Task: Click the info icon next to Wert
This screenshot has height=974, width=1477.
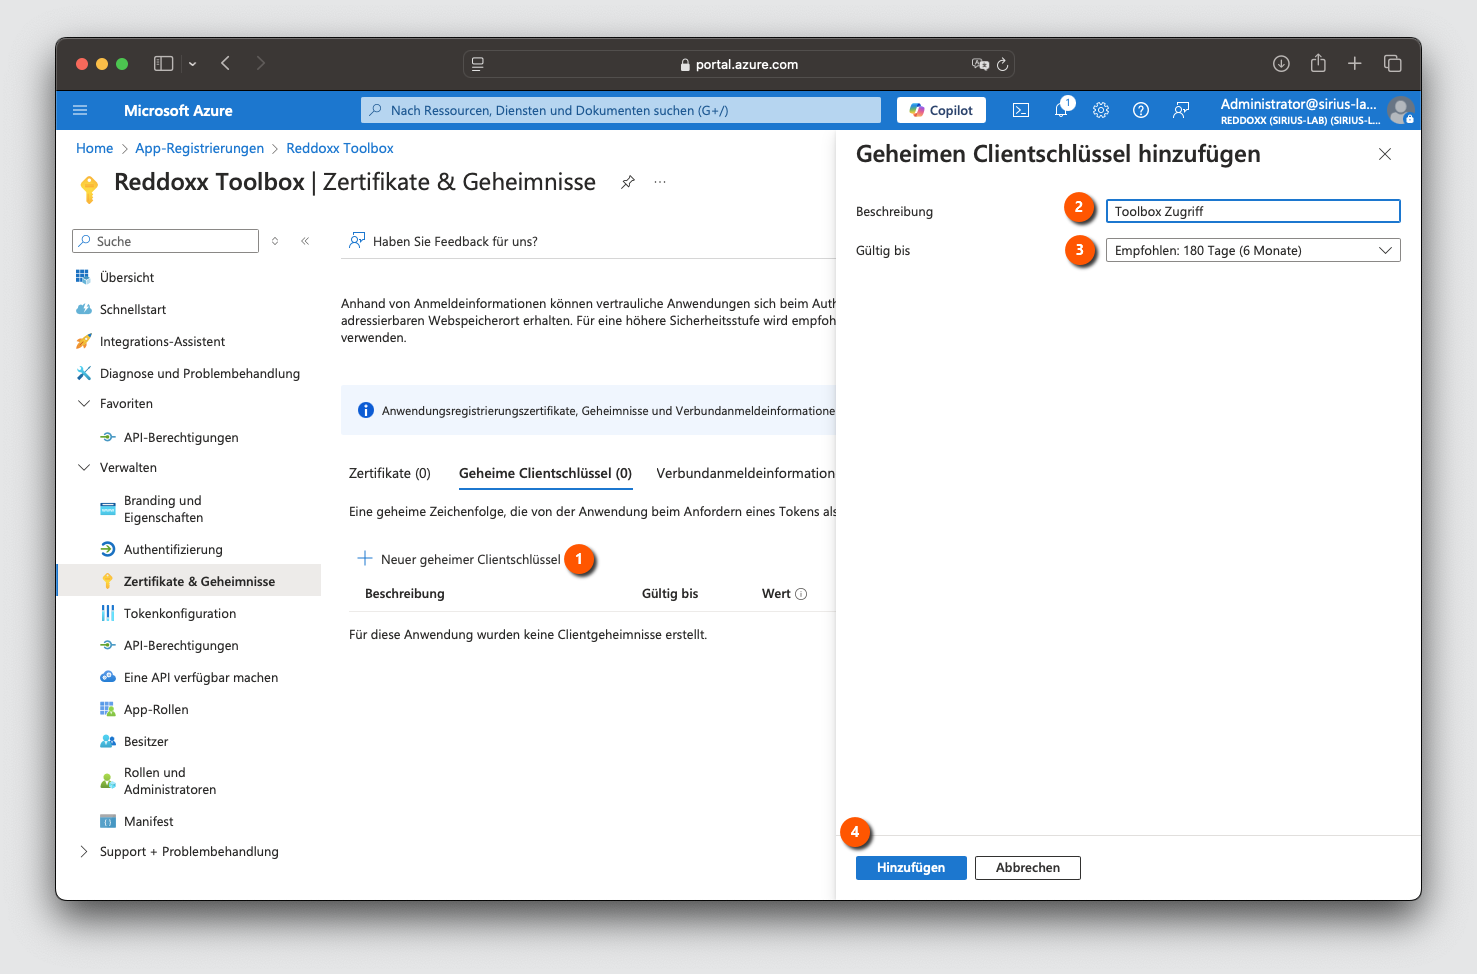Action: [x=801, y=594]
